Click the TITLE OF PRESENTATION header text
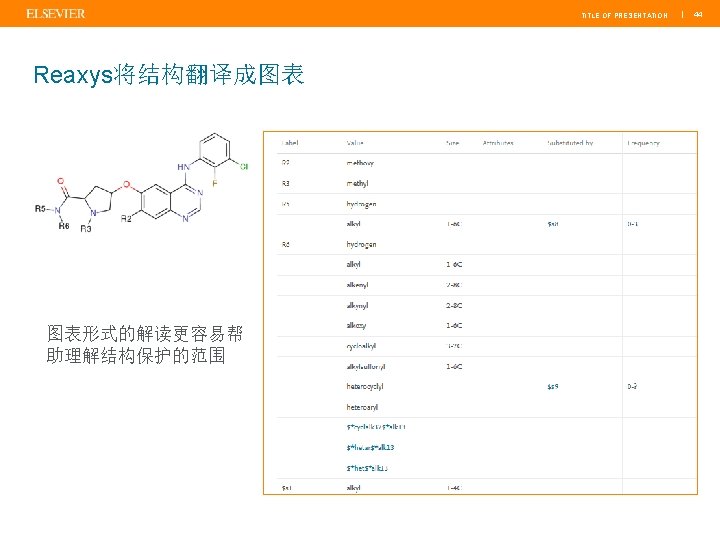The height and width of the screenshot is (540, 720). (x=624, y=15)
